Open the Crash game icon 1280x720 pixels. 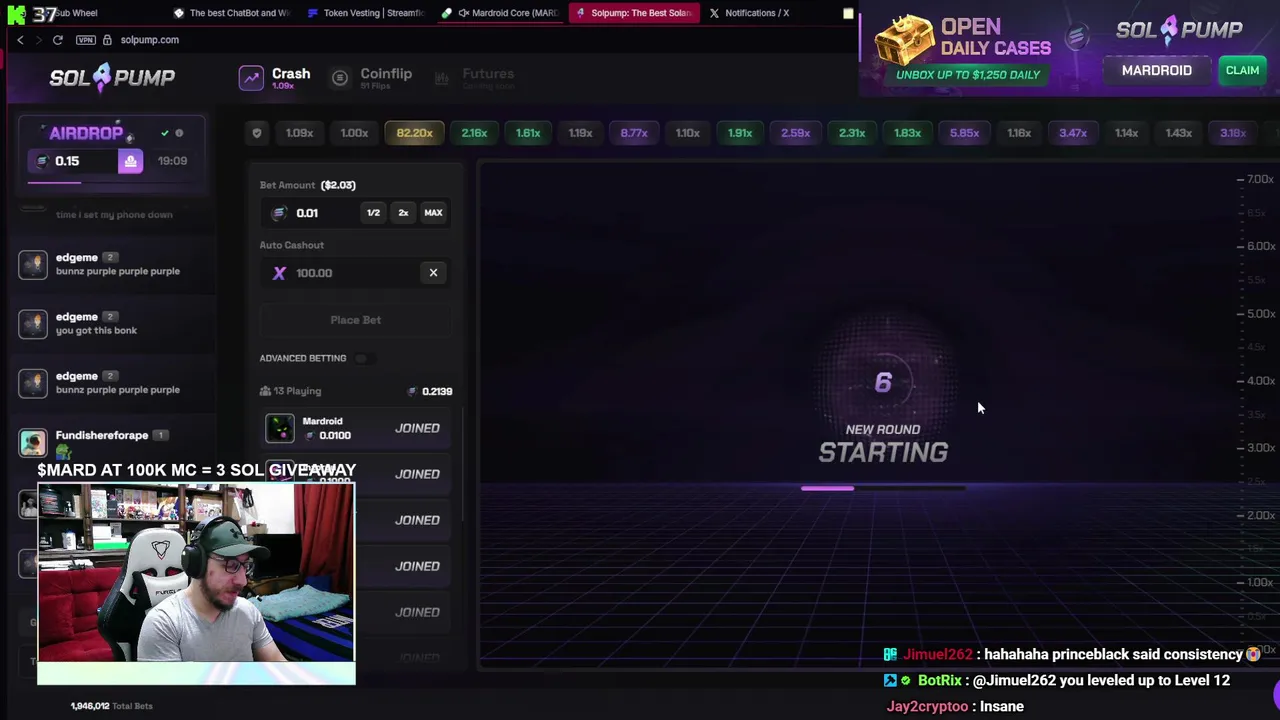pyautogui.click(x=251, y=78)
